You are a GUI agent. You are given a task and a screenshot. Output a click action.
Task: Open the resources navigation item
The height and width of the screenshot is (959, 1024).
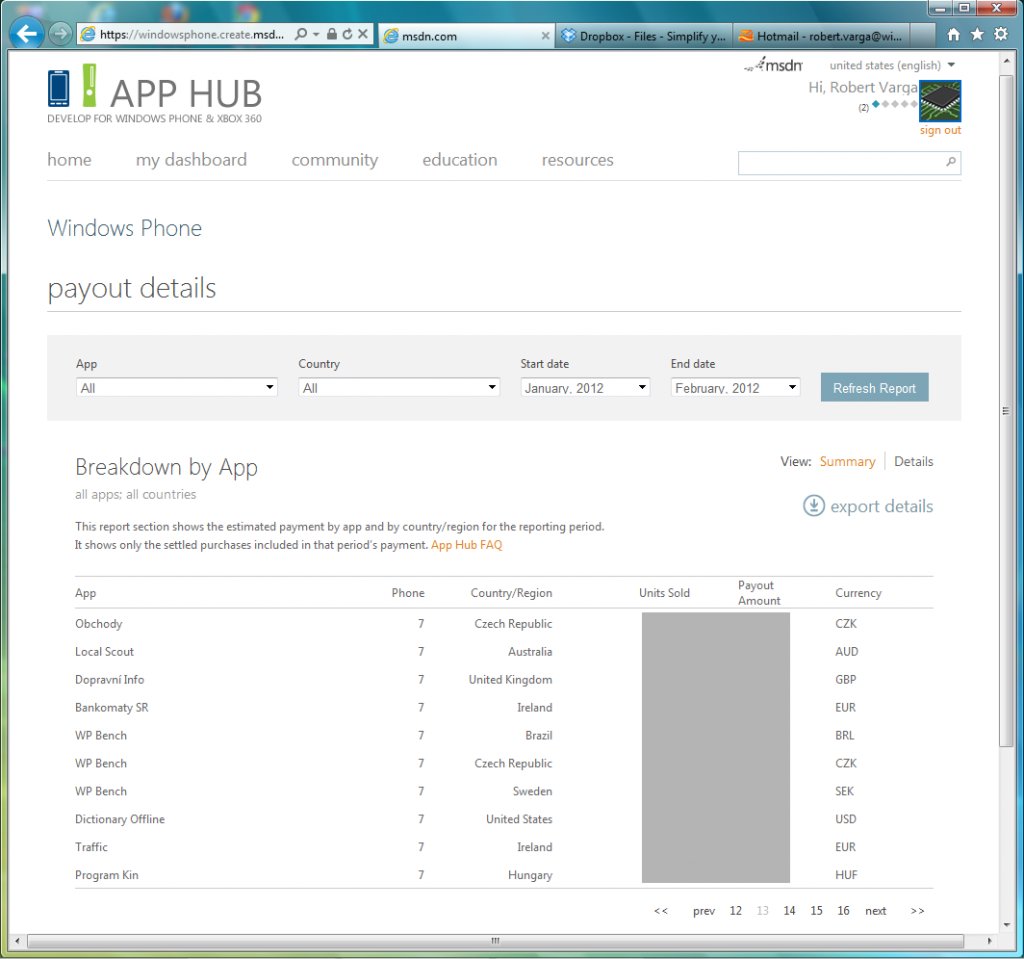pos(577,160)
